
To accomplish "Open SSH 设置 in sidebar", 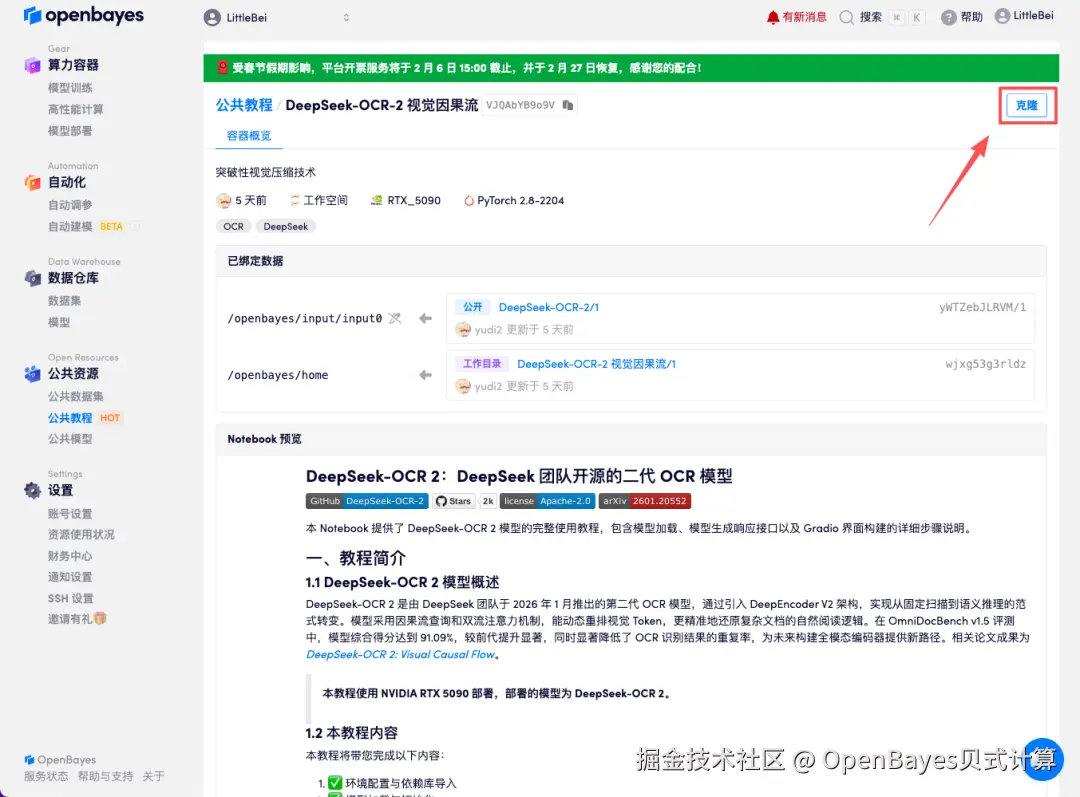I will point(70,598).
